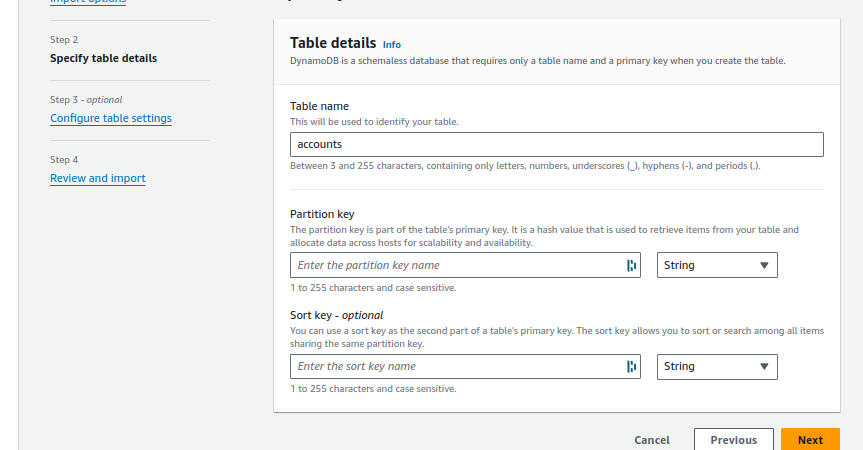Viewport: 863px width, 450px height.
Task: Click the autofill icon in sort key field
Action: [x=631, y=366]
